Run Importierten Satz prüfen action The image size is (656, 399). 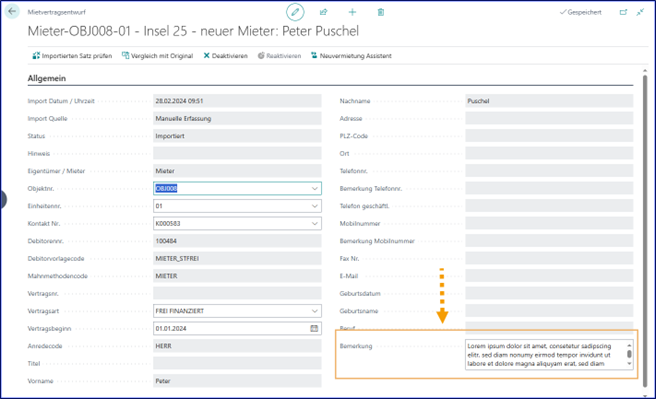[72, 56]
